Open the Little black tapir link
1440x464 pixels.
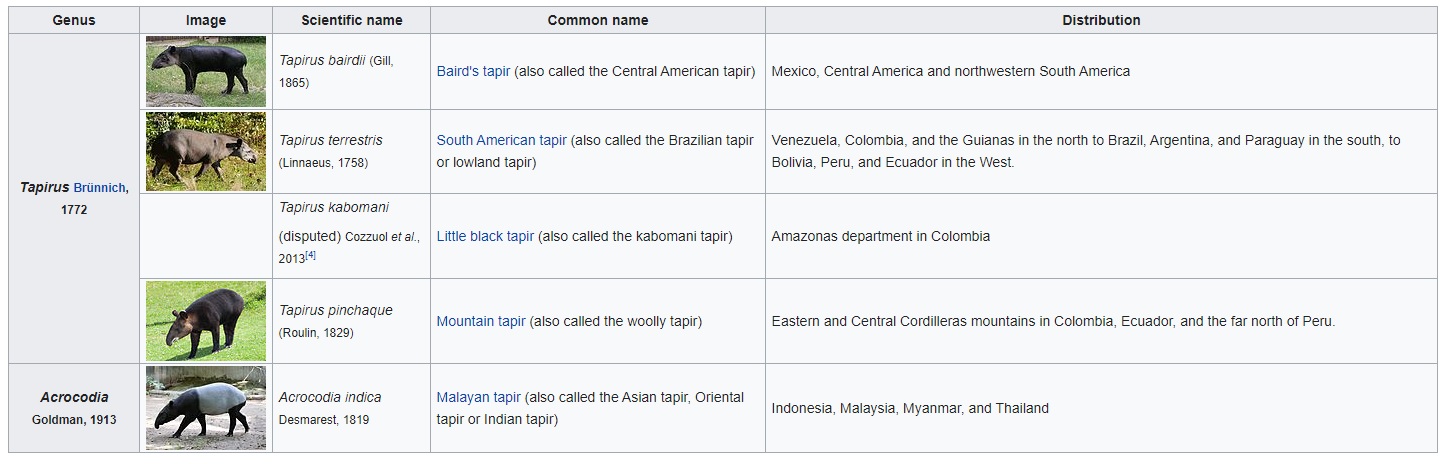click(485, 236)
